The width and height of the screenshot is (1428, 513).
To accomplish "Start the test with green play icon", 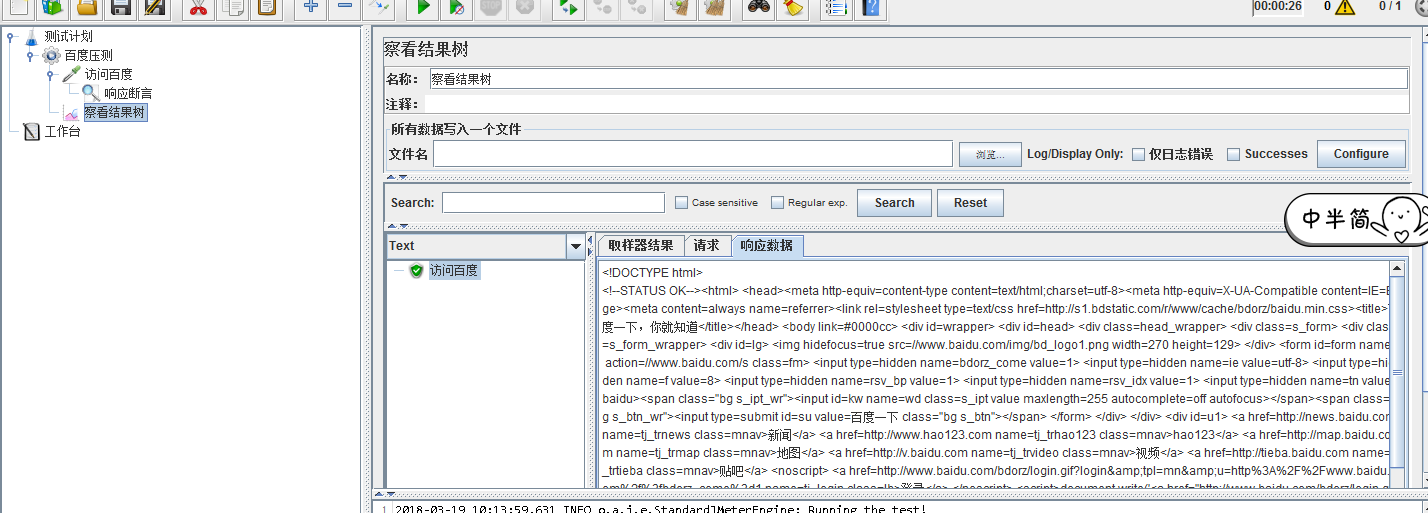I will click(x=423, y=8).
